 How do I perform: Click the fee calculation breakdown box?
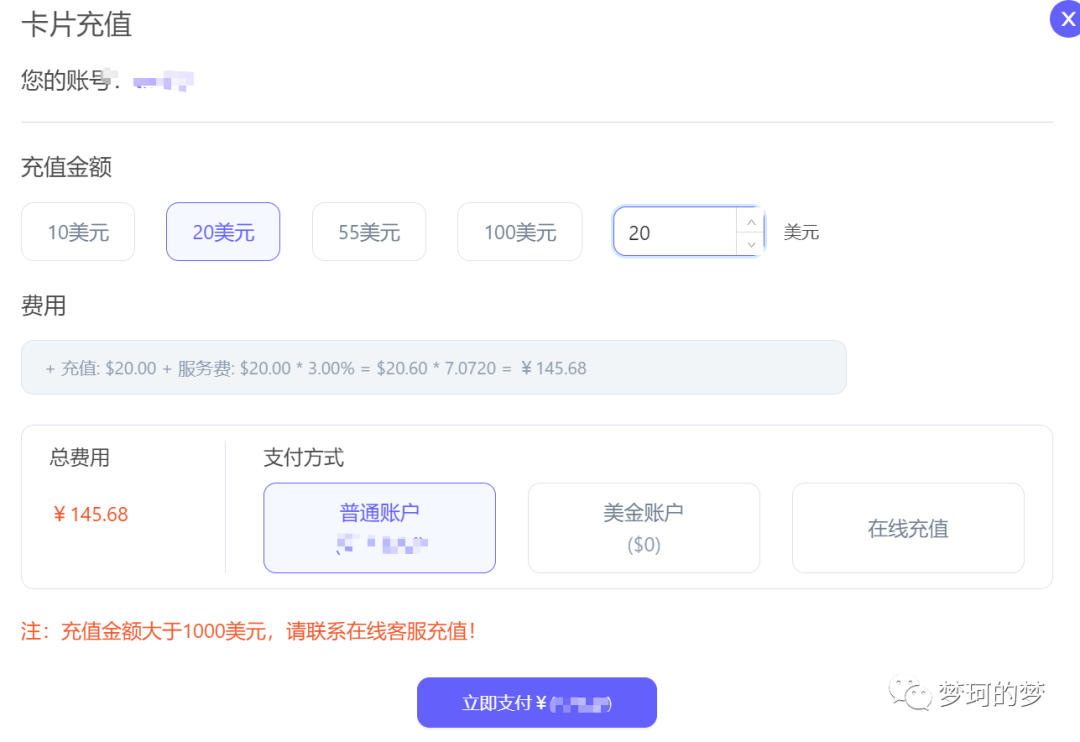point(433,368)
